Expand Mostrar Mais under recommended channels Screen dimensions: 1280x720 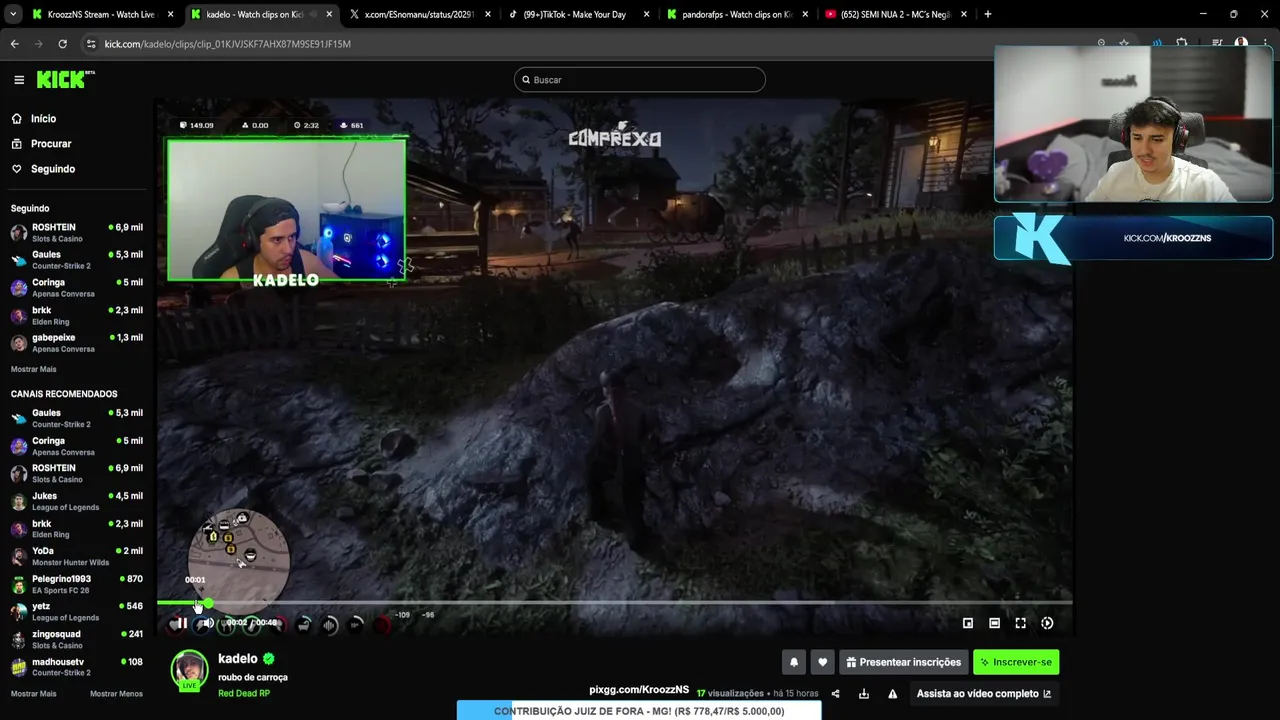coord(33,694)
